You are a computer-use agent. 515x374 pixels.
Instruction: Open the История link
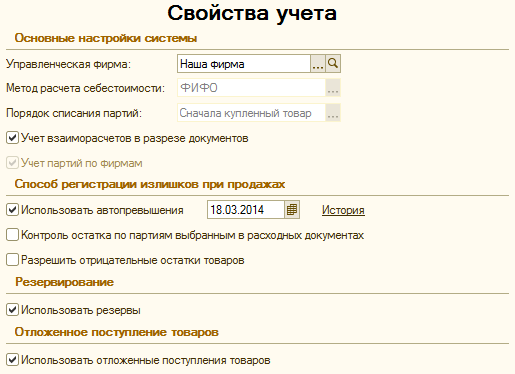(343, 210)
